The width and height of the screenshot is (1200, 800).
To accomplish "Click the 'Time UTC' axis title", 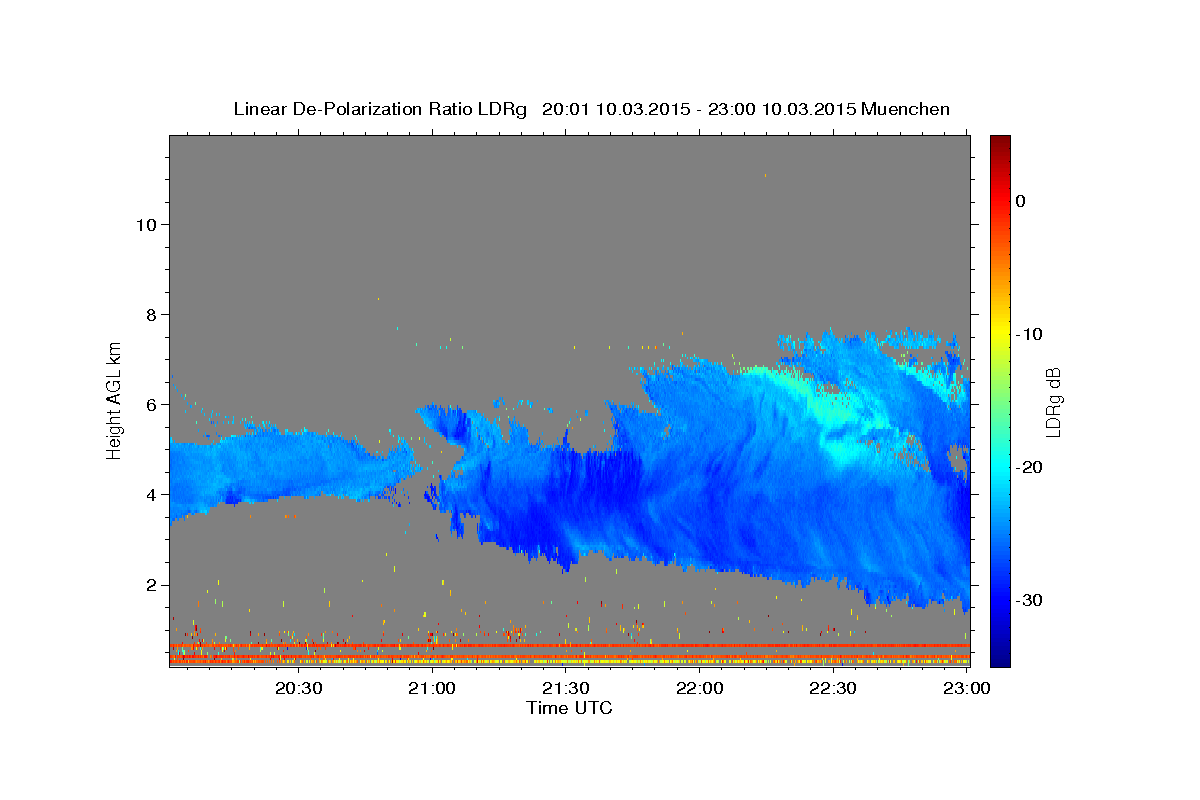I will point(569,708).
